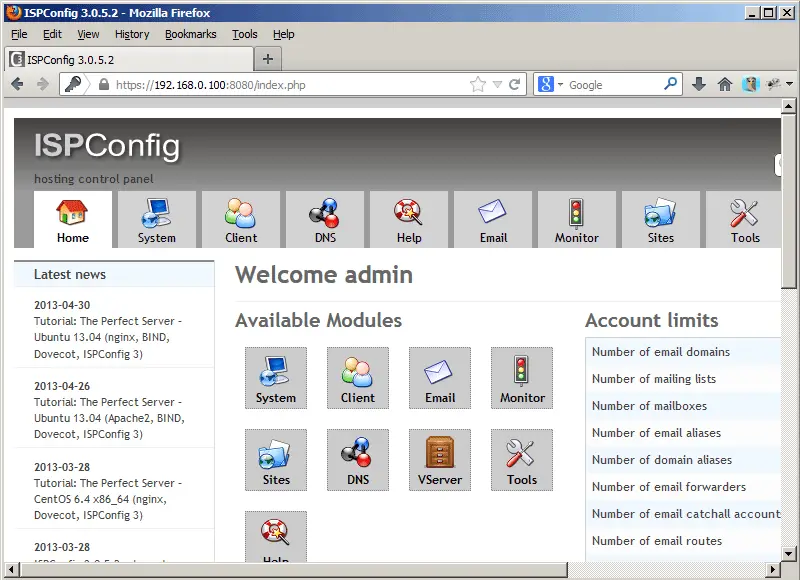The width and height of the screenshot is (800, 580).
Task: Click Sites icon under Available Modules
Action: pyautogui.click(x=276, y=460)
